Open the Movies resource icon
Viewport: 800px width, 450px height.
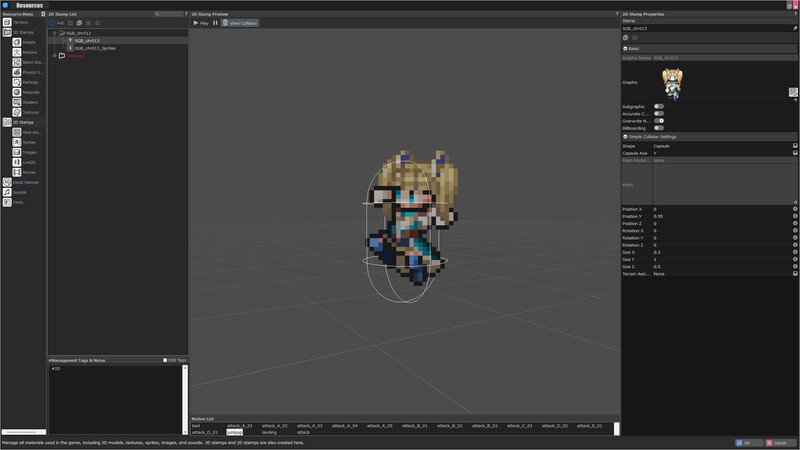coord(17,172)
